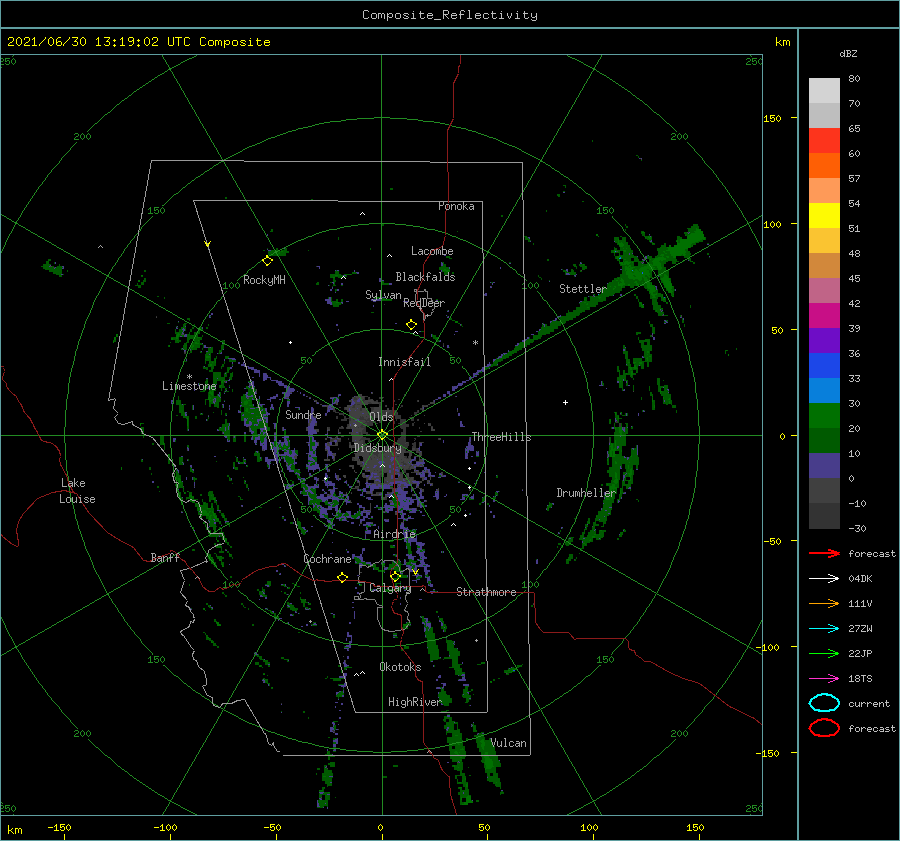Image resolution: width=900 pixels, height=841 pixels.
Task: Click the orange 111V arrow icon
Action: point(824,603)
